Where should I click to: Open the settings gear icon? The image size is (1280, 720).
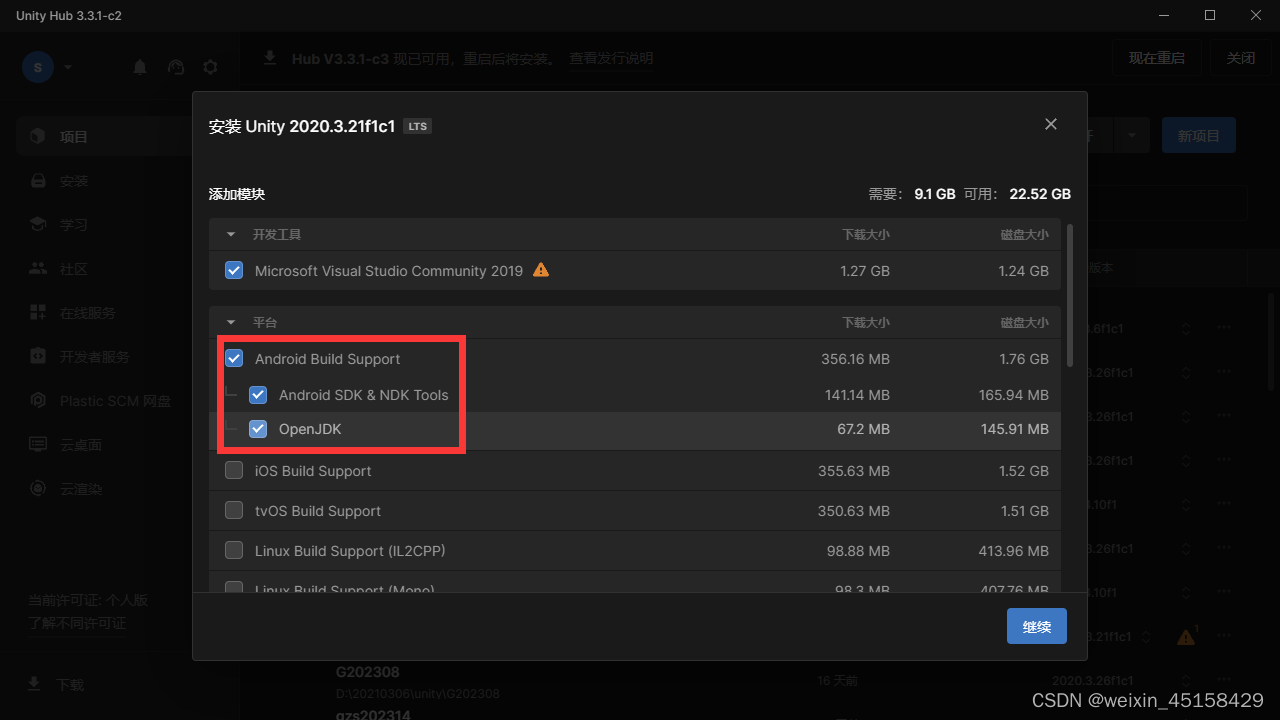(x=210, y=67)
